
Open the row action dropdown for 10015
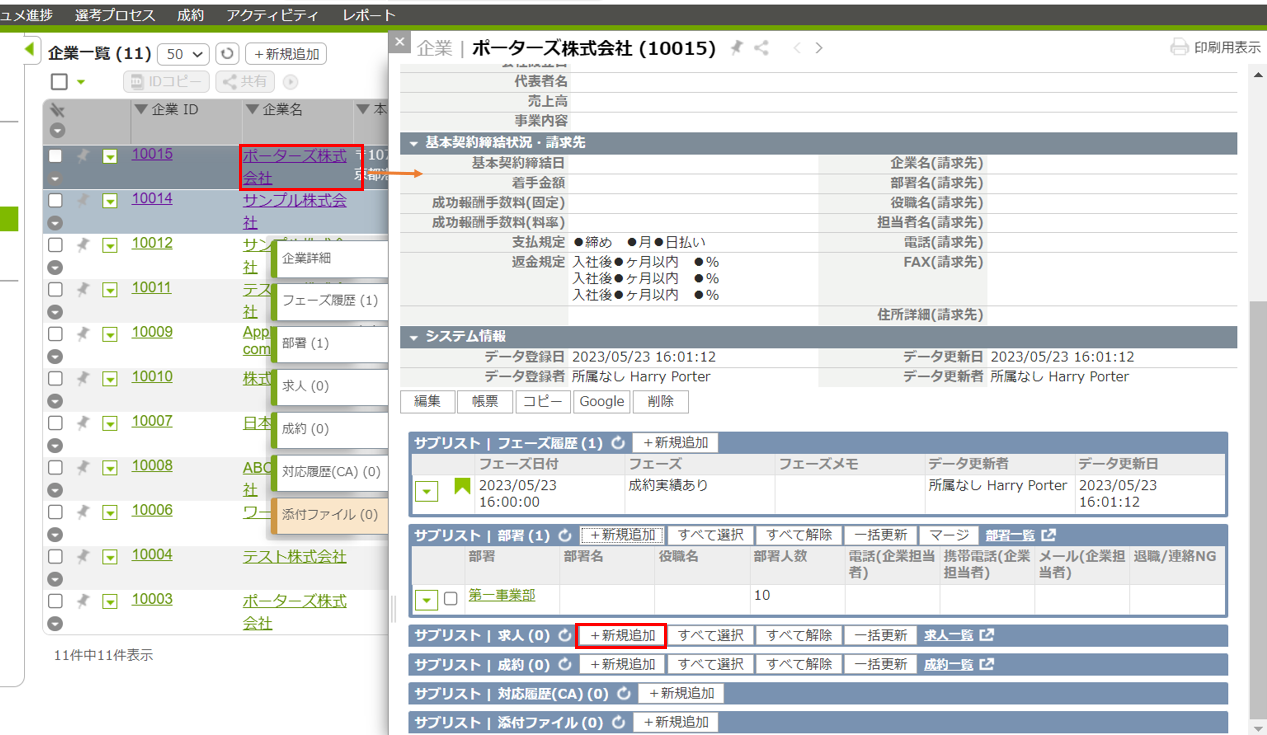(x=110, y=156)
